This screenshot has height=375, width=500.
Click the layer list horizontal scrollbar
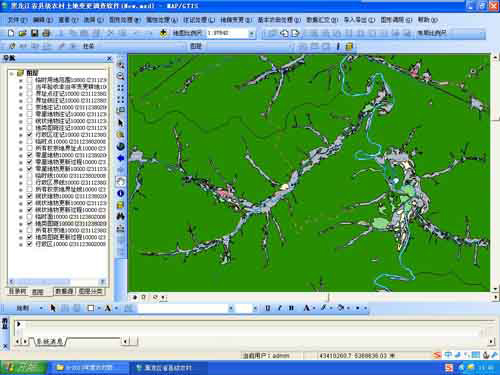[57, 282]
